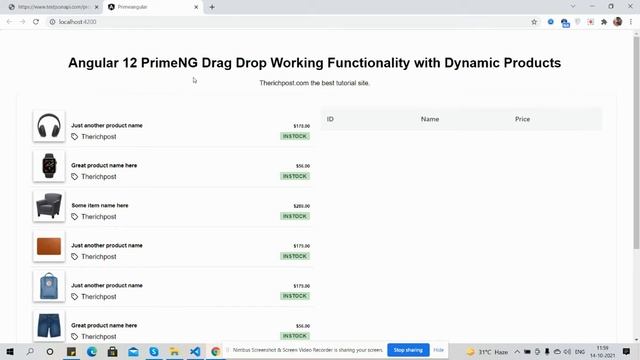Open a new browser tab
640x360 pixels.
coord(212,7)
